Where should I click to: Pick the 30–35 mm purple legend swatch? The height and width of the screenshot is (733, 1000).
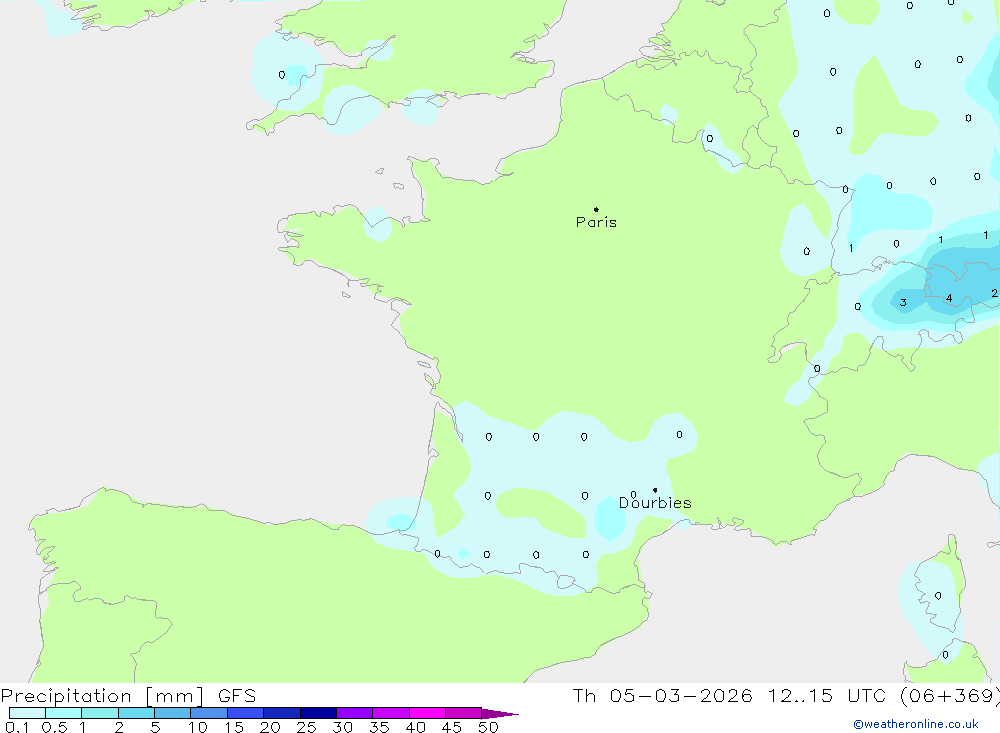pos(355,713)
